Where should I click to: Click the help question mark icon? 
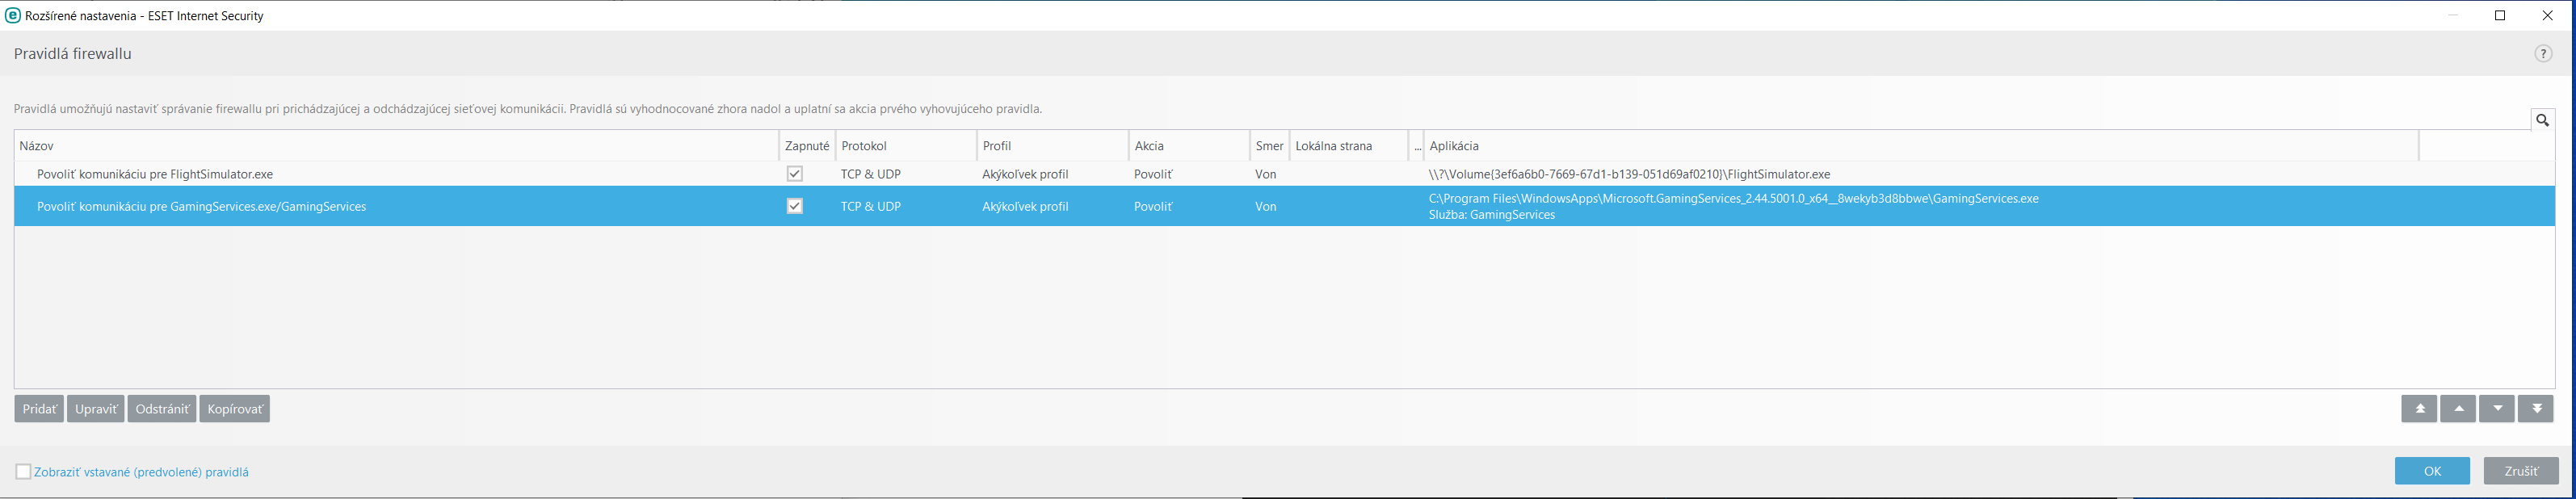(2543, 54)
